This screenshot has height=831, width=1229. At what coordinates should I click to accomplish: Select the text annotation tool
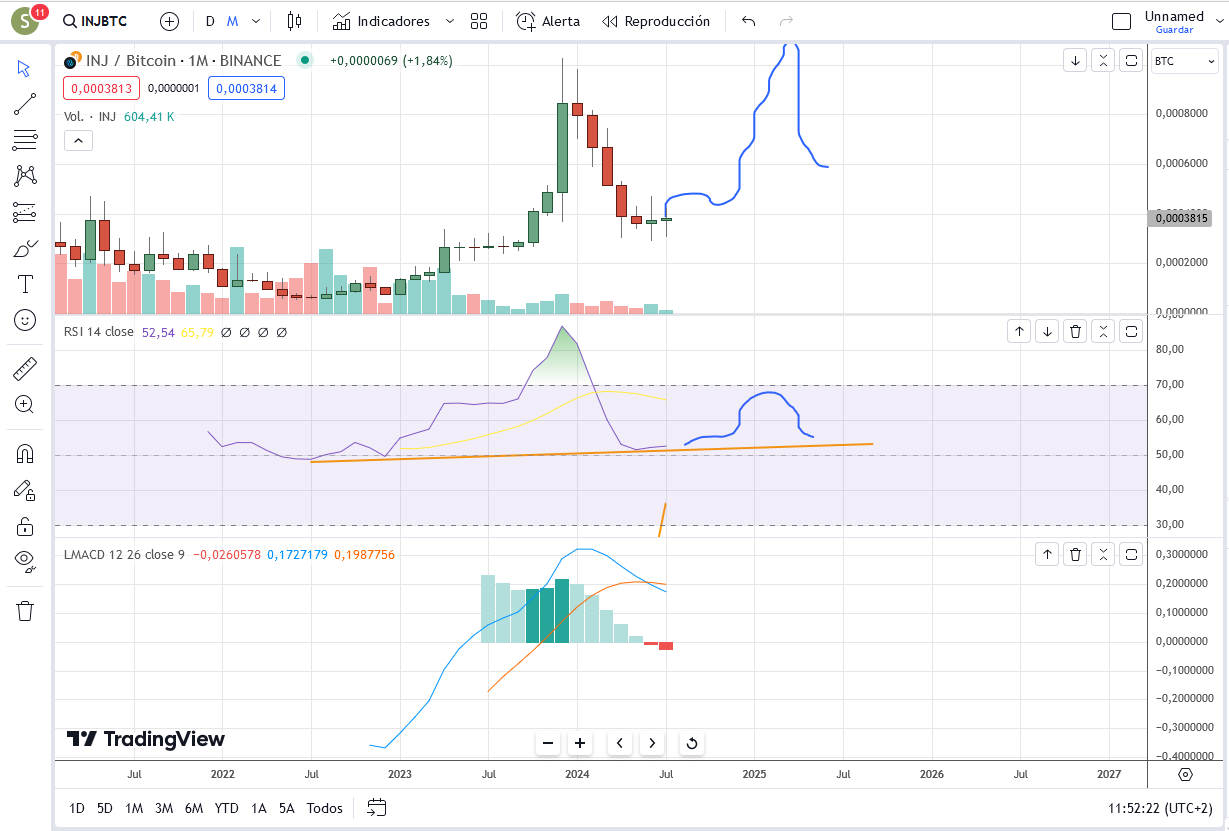25,284
